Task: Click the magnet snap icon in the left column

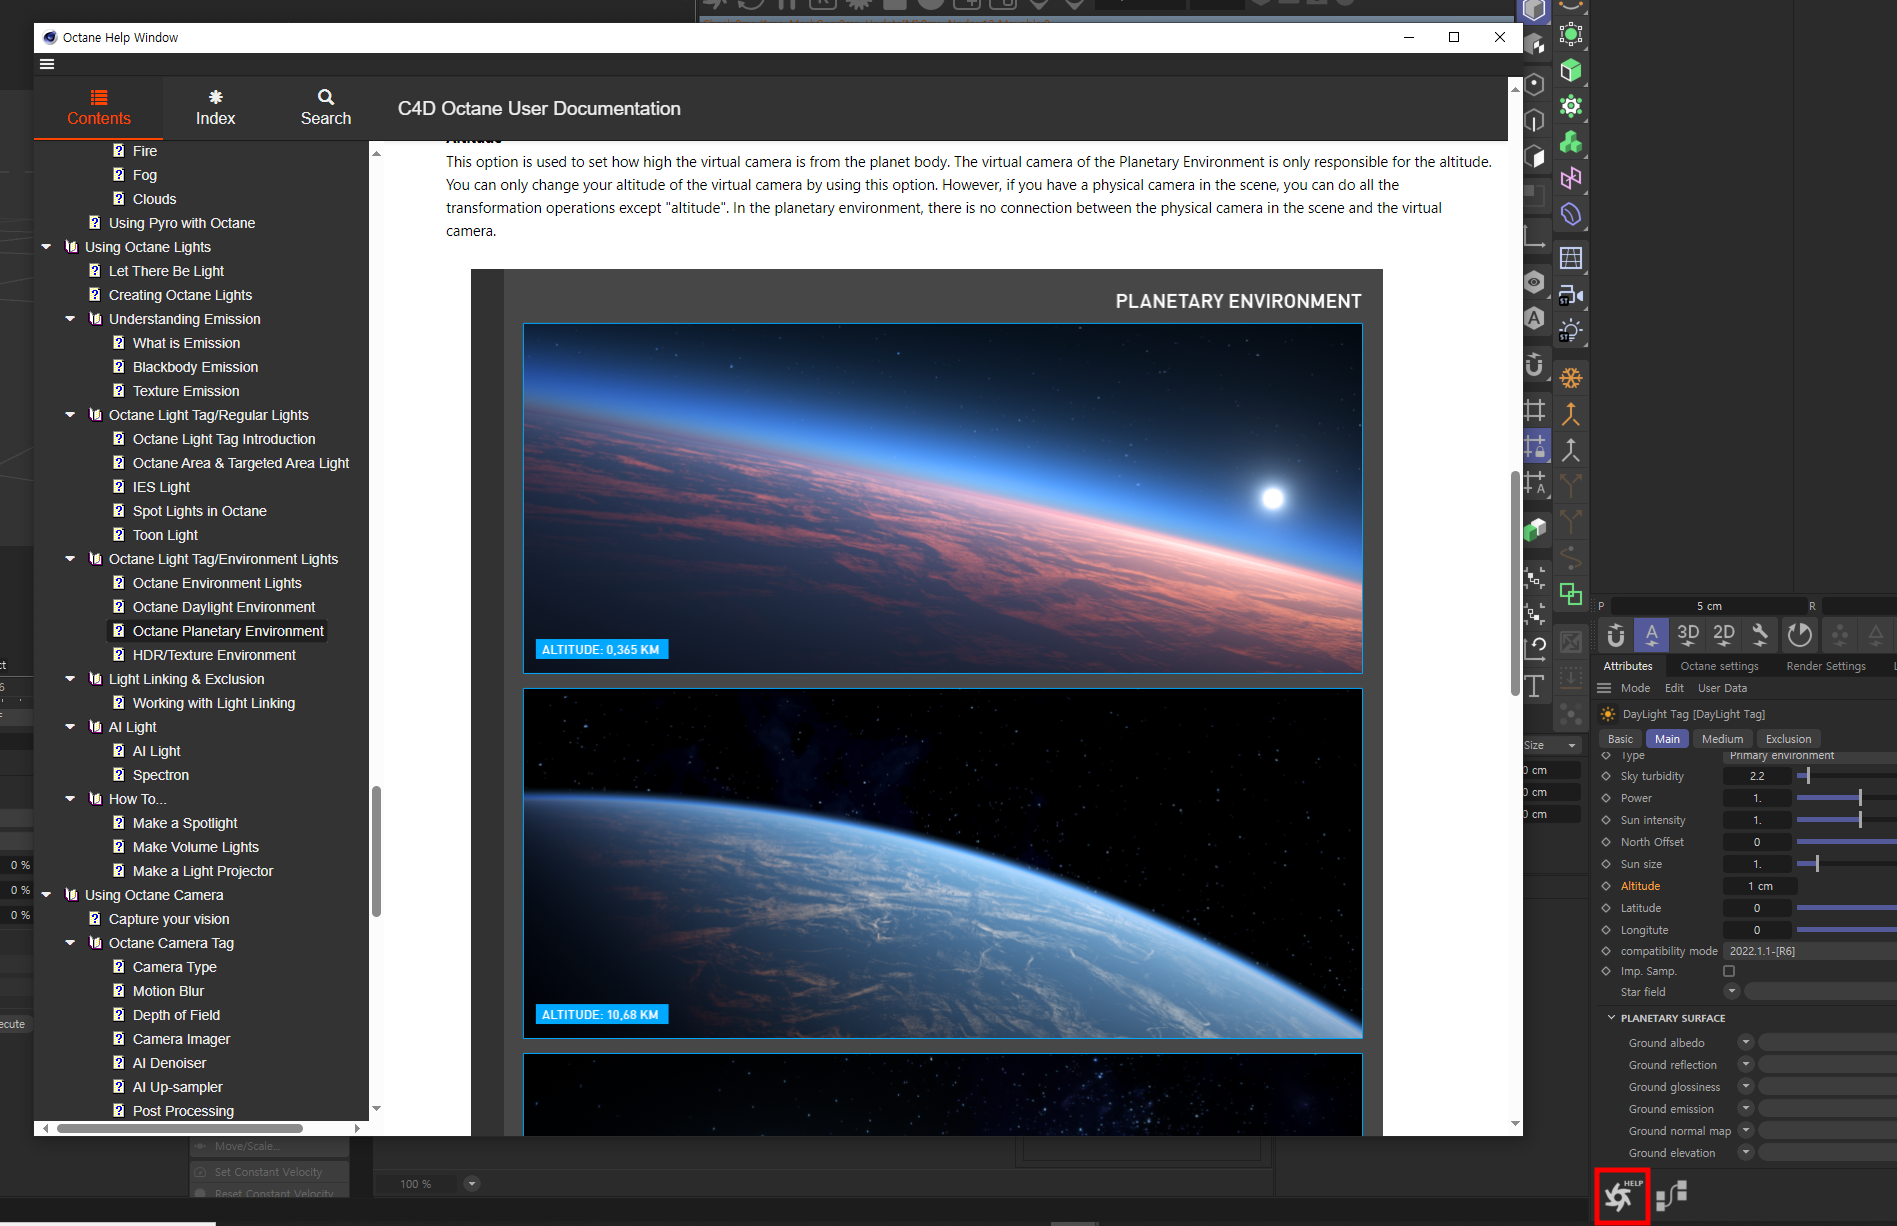Action: 1534,365
